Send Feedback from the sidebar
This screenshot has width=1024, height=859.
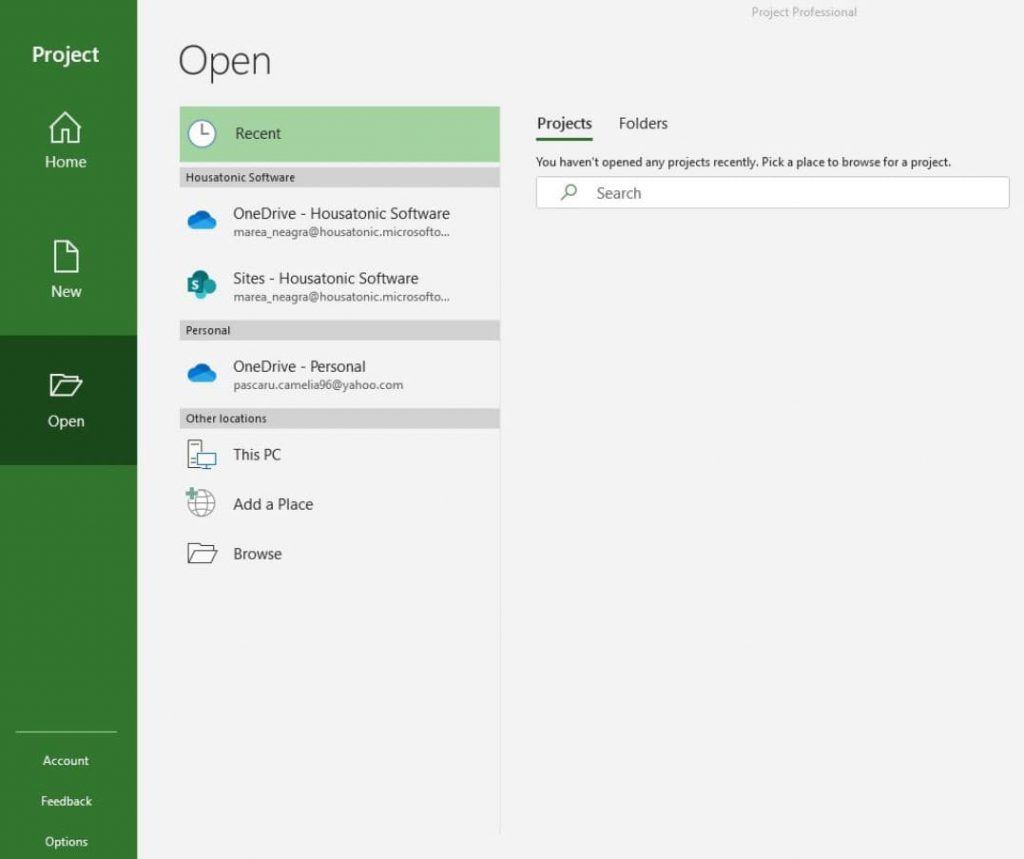[65, 800]
